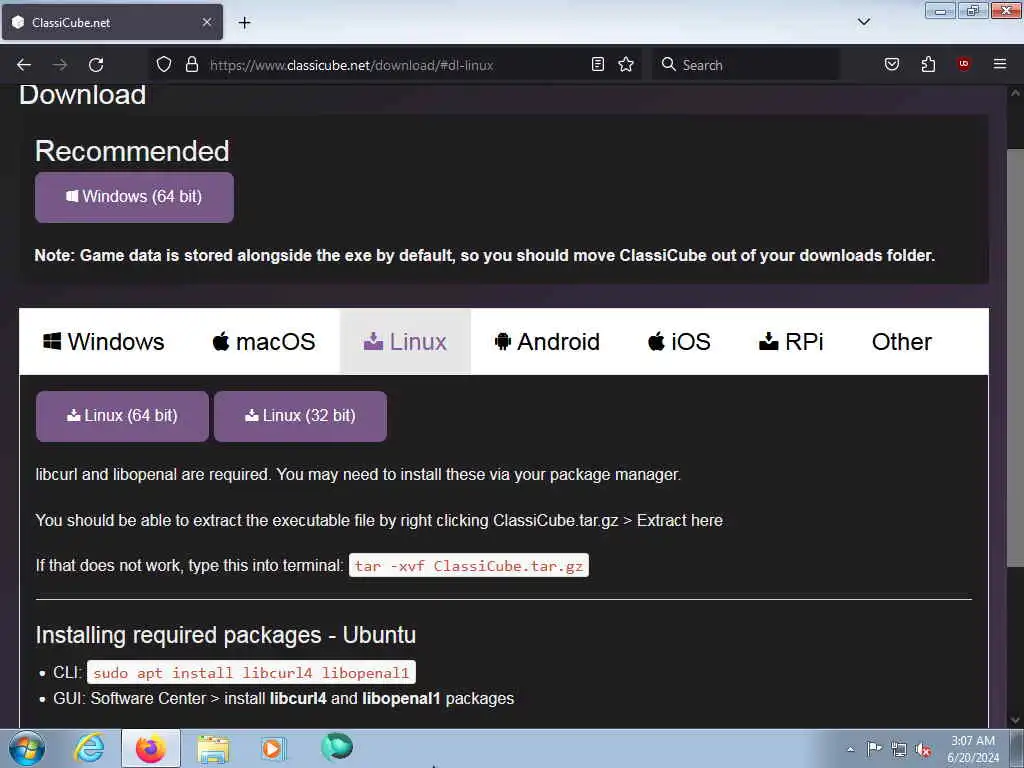Open the clock showing 3:07 AM
The image size is (1024, 768).
972,749
